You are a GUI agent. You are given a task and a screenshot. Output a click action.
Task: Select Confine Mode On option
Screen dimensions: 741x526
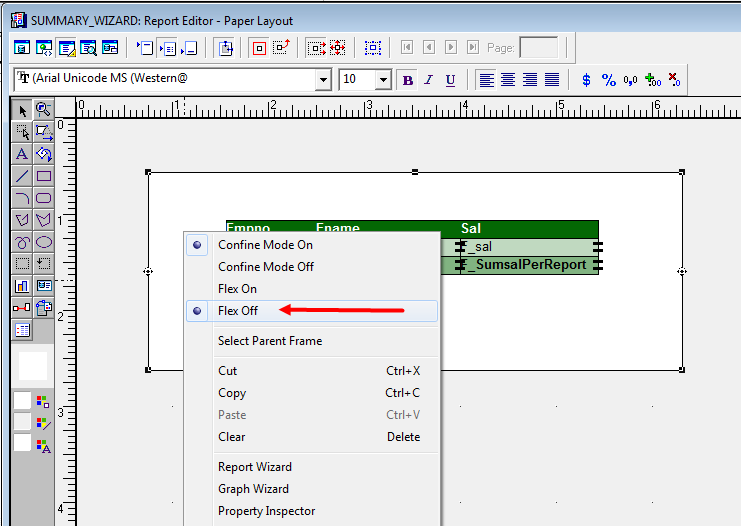[265, 245]
